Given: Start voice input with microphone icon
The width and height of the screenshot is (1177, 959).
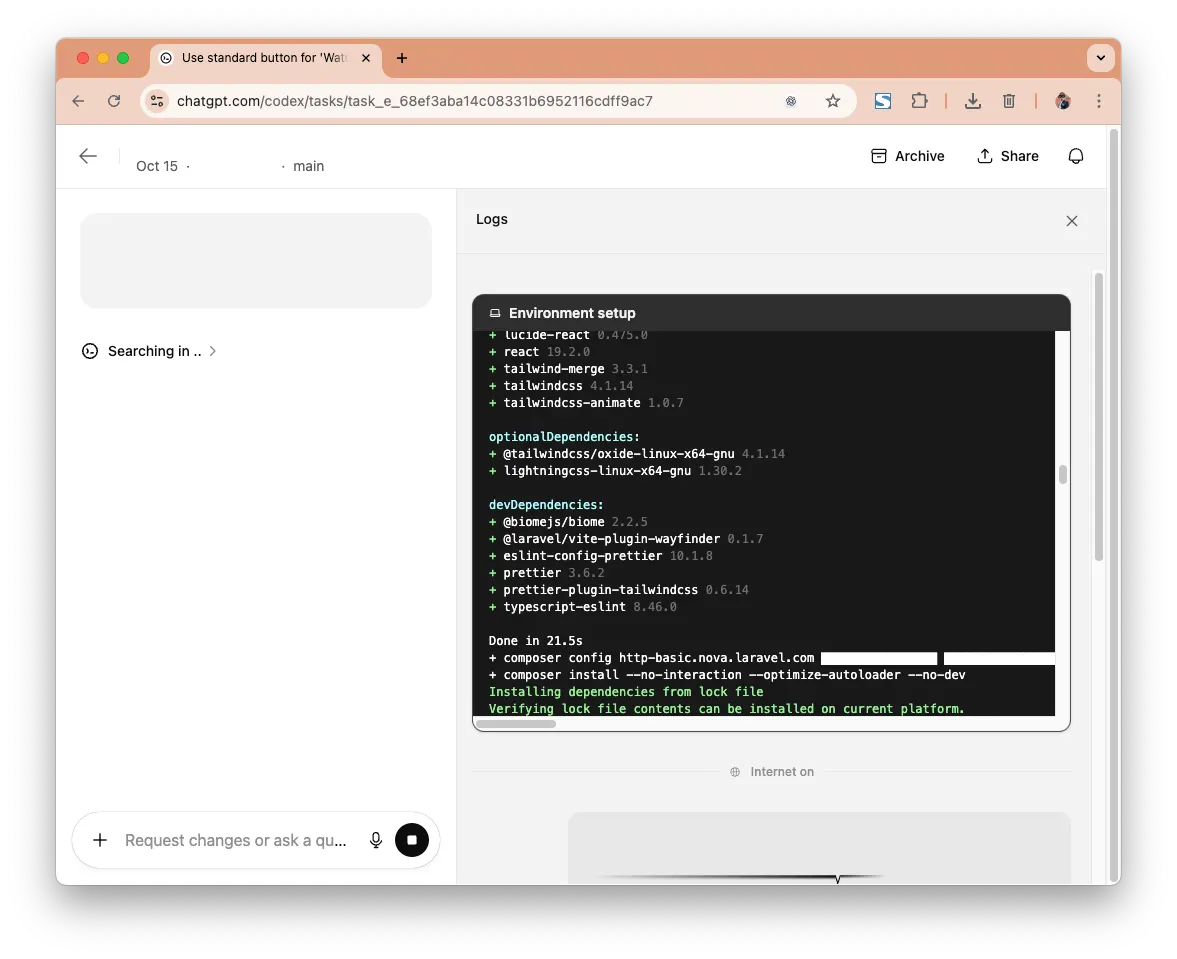Looking at the screenshot, I should pos(376,840).
